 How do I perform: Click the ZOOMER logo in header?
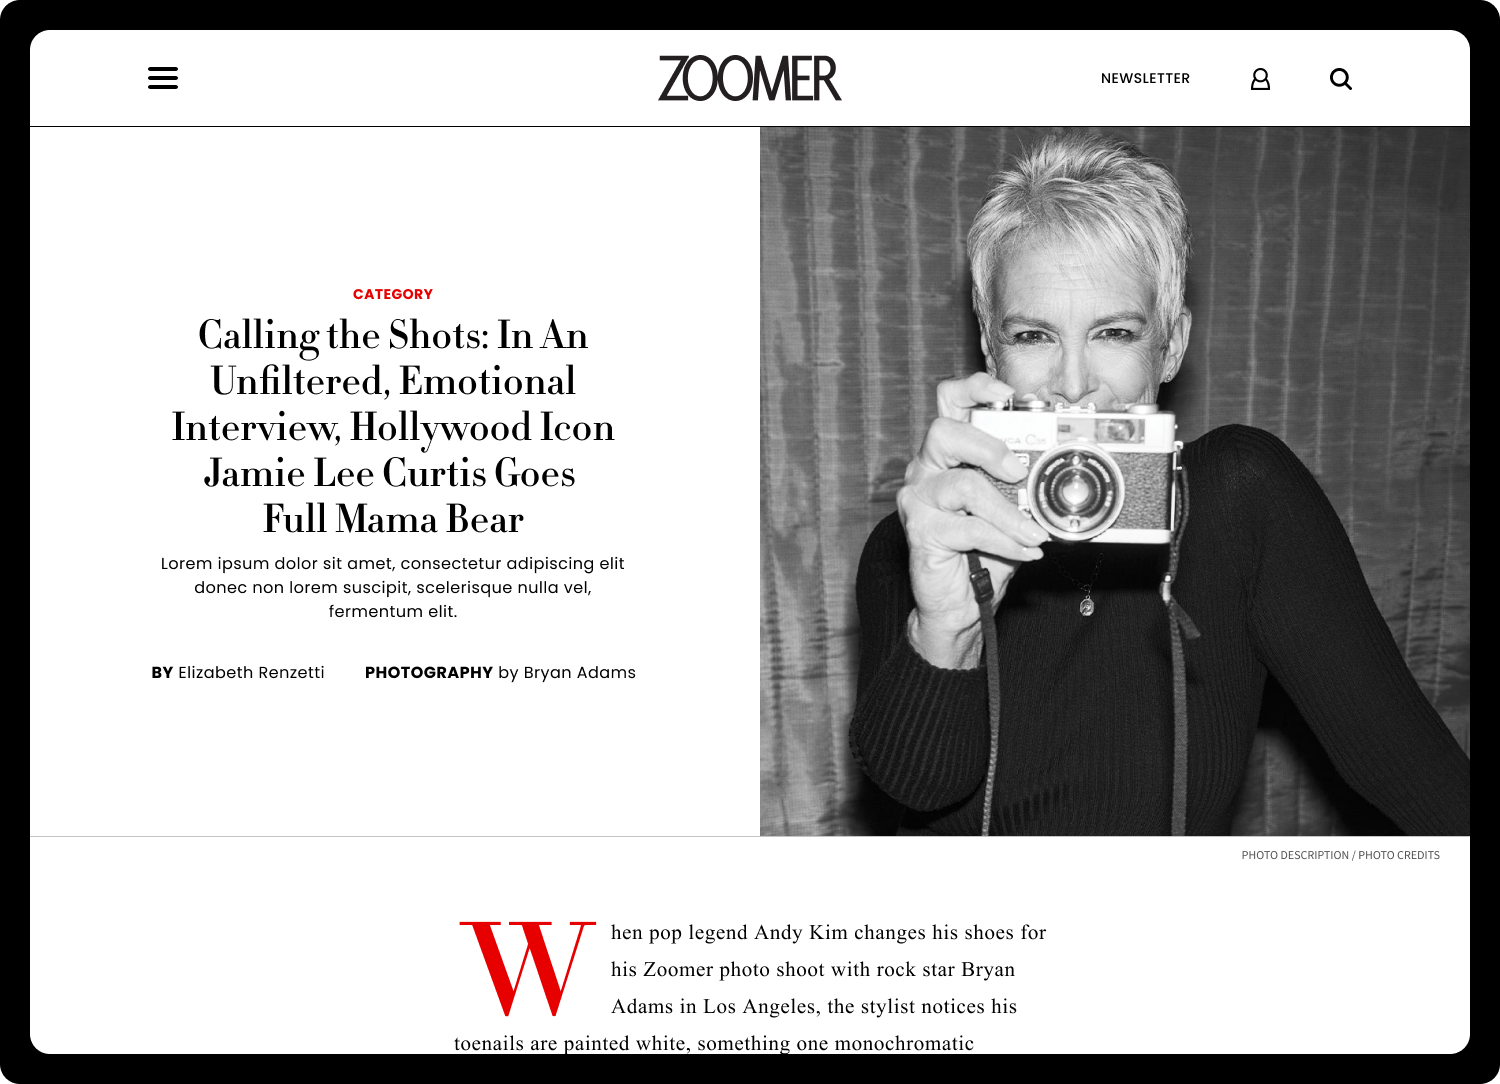coord(750,78)
